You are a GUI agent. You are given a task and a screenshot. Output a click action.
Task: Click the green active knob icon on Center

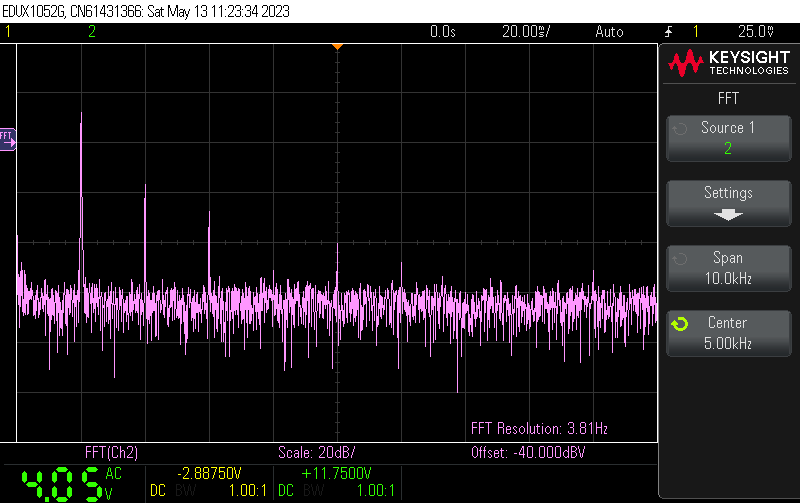680,324
